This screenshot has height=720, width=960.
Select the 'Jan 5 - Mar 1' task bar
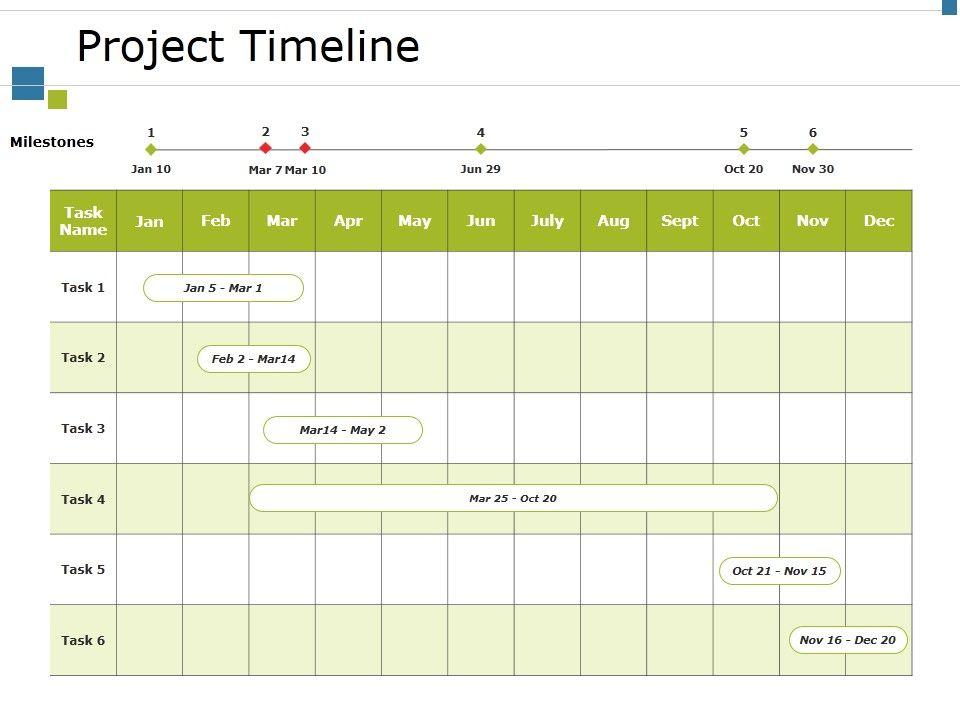pyautogui.click(x=223, y=288)
